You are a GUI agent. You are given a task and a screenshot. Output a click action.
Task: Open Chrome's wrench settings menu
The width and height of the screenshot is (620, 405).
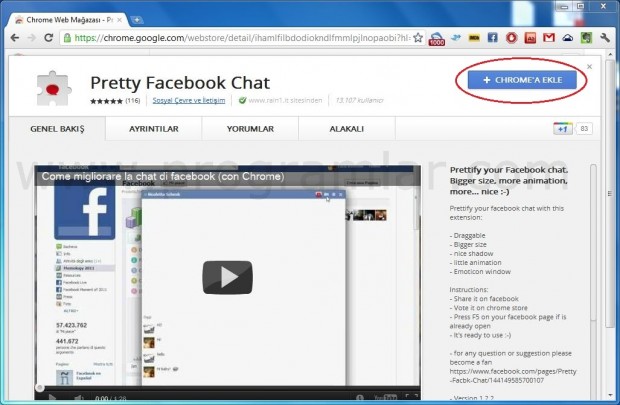[605, 38]
